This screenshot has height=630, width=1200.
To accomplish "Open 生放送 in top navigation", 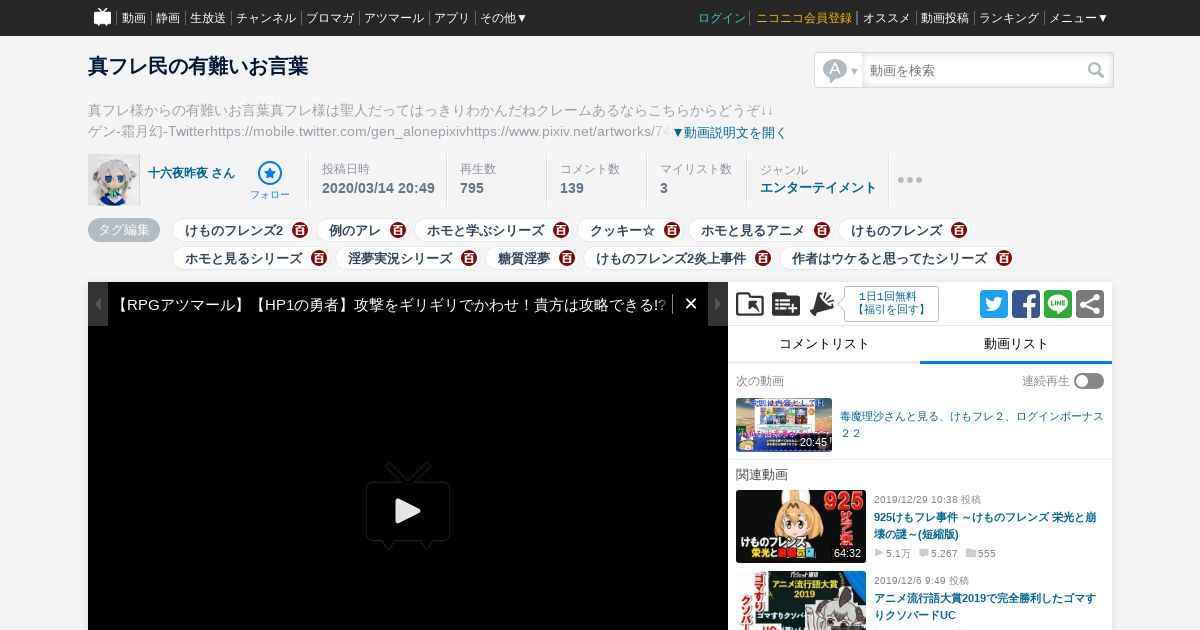I will pos(208,18).
